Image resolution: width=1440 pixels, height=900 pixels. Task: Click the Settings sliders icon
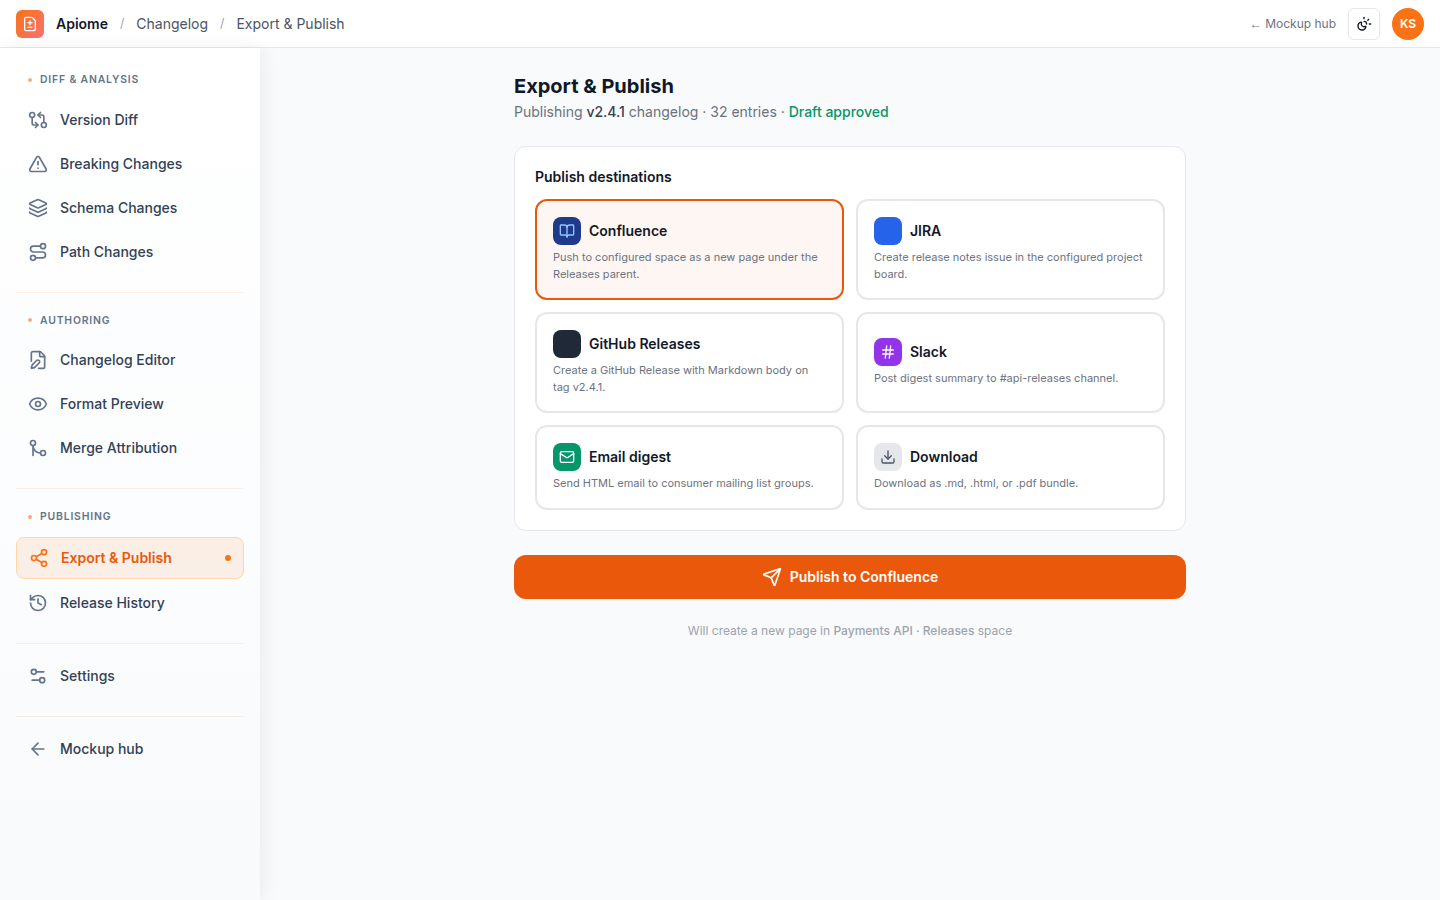click(38, 676)
